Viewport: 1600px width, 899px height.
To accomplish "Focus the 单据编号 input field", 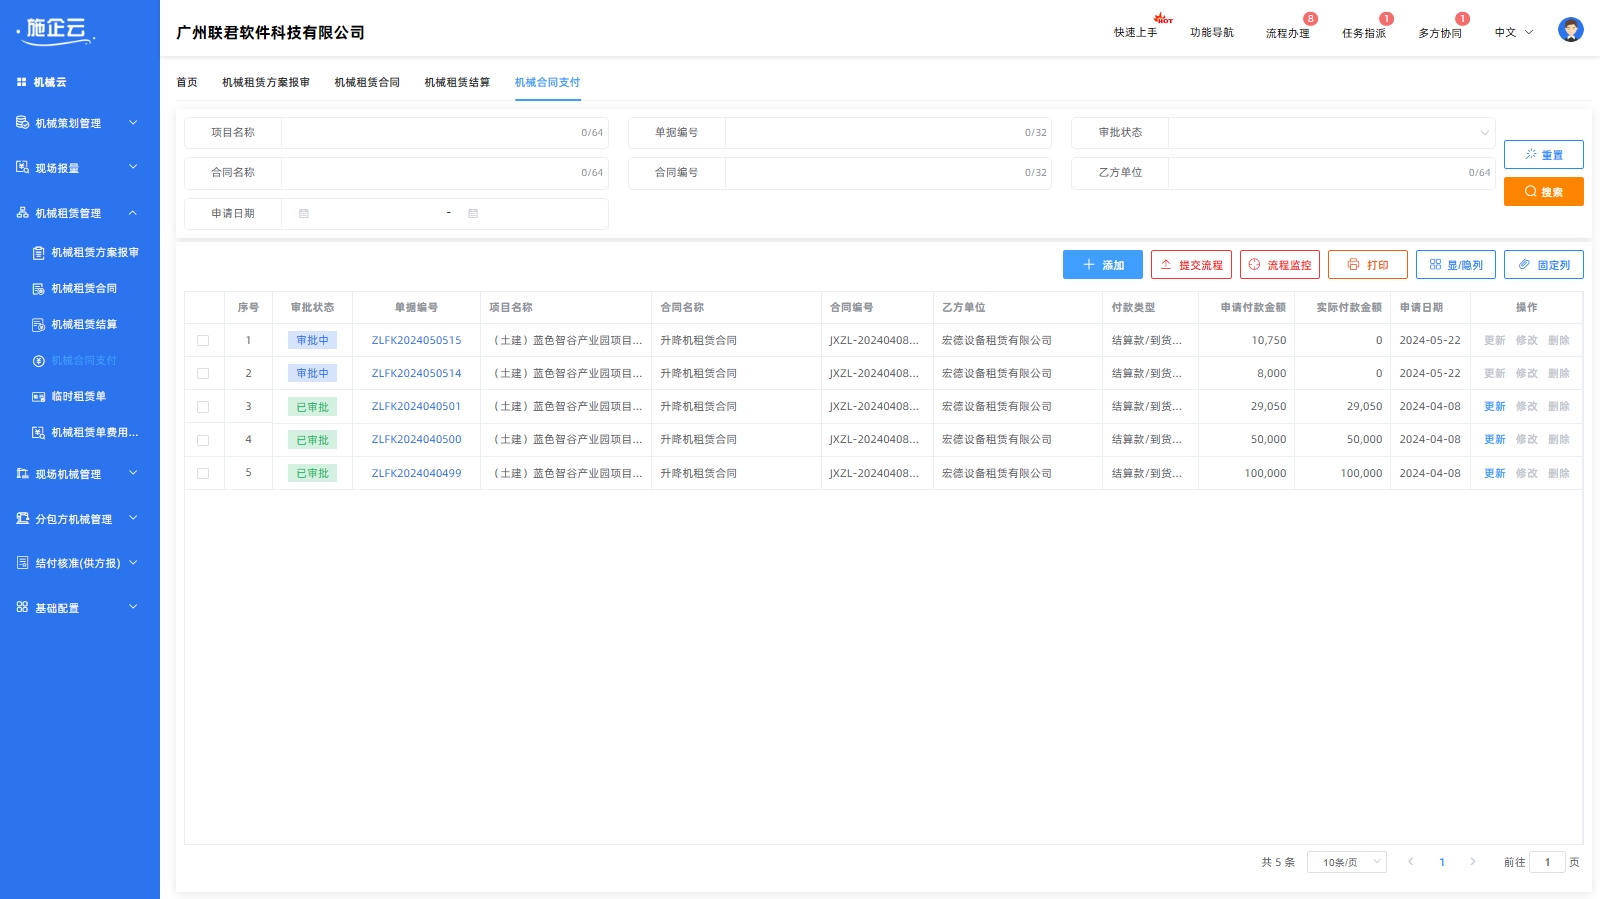I will (x=888, y=133).
